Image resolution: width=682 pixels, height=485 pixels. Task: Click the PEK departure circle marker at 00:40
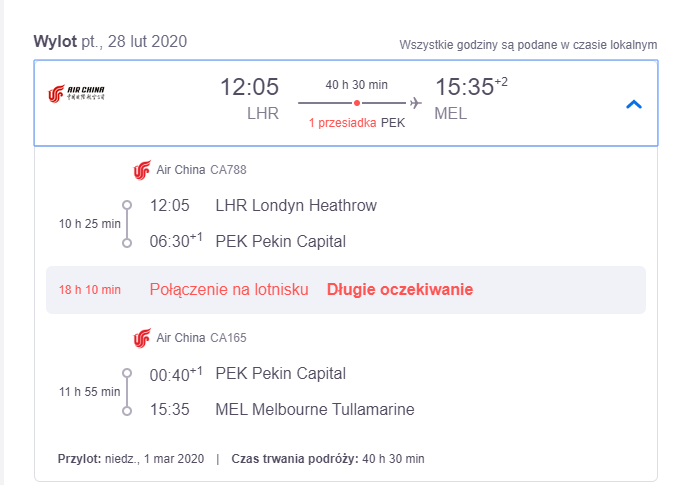[127, 373]
